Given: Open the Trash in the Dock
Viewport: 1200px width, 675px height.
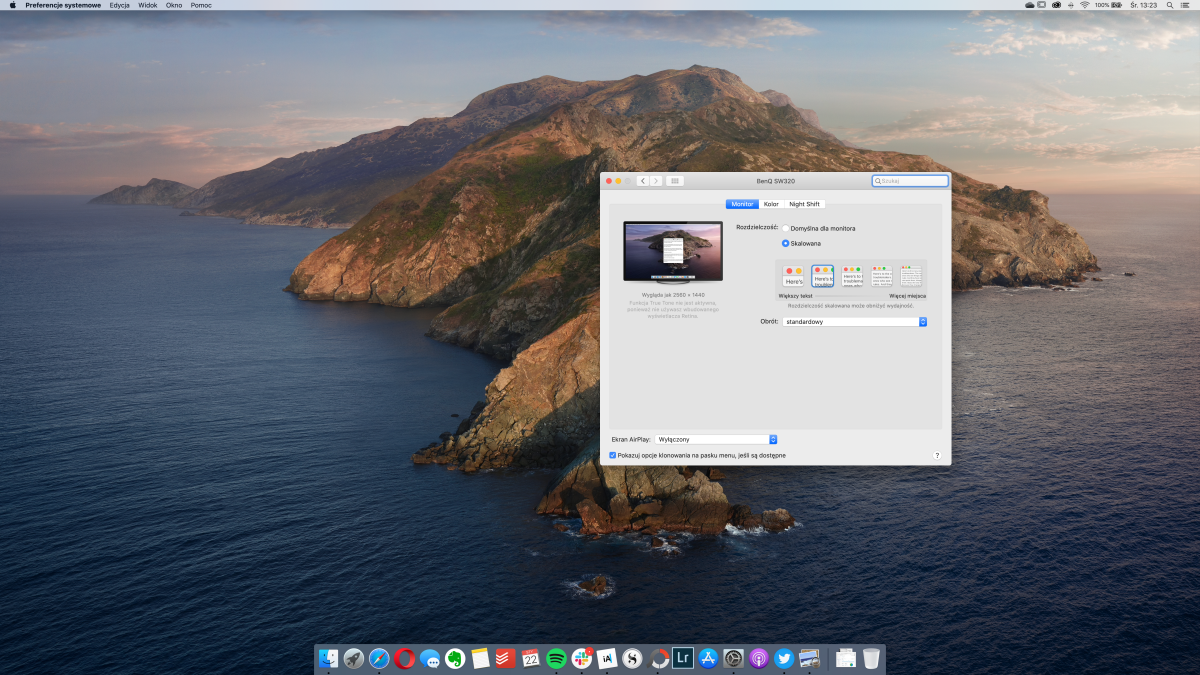Looking at the screenshot, I should point(872,658).
